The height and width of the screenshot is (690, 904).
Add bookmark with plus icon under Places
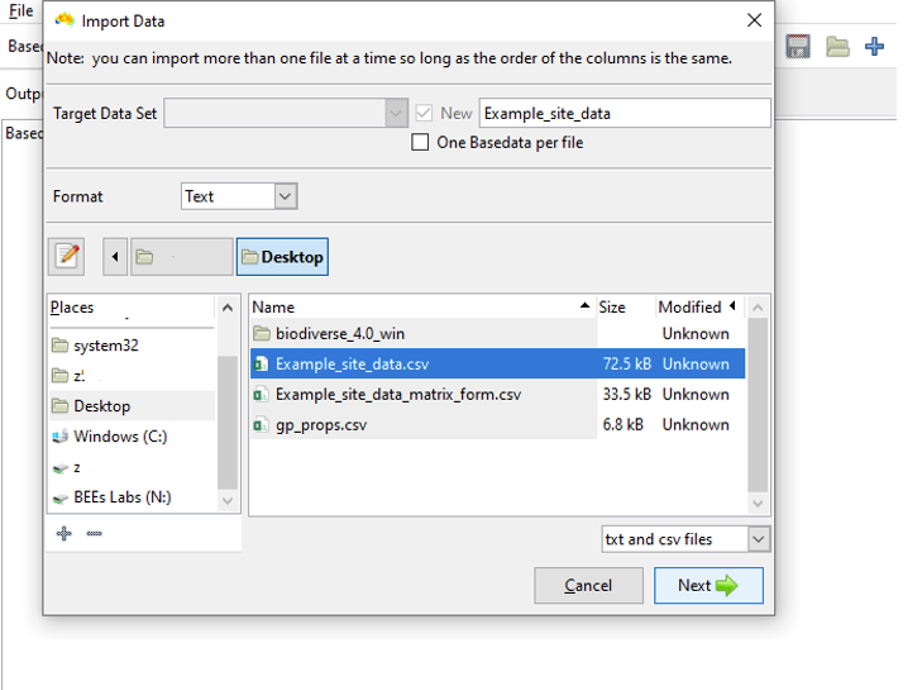pyautogui.click(x=64, y=534)
